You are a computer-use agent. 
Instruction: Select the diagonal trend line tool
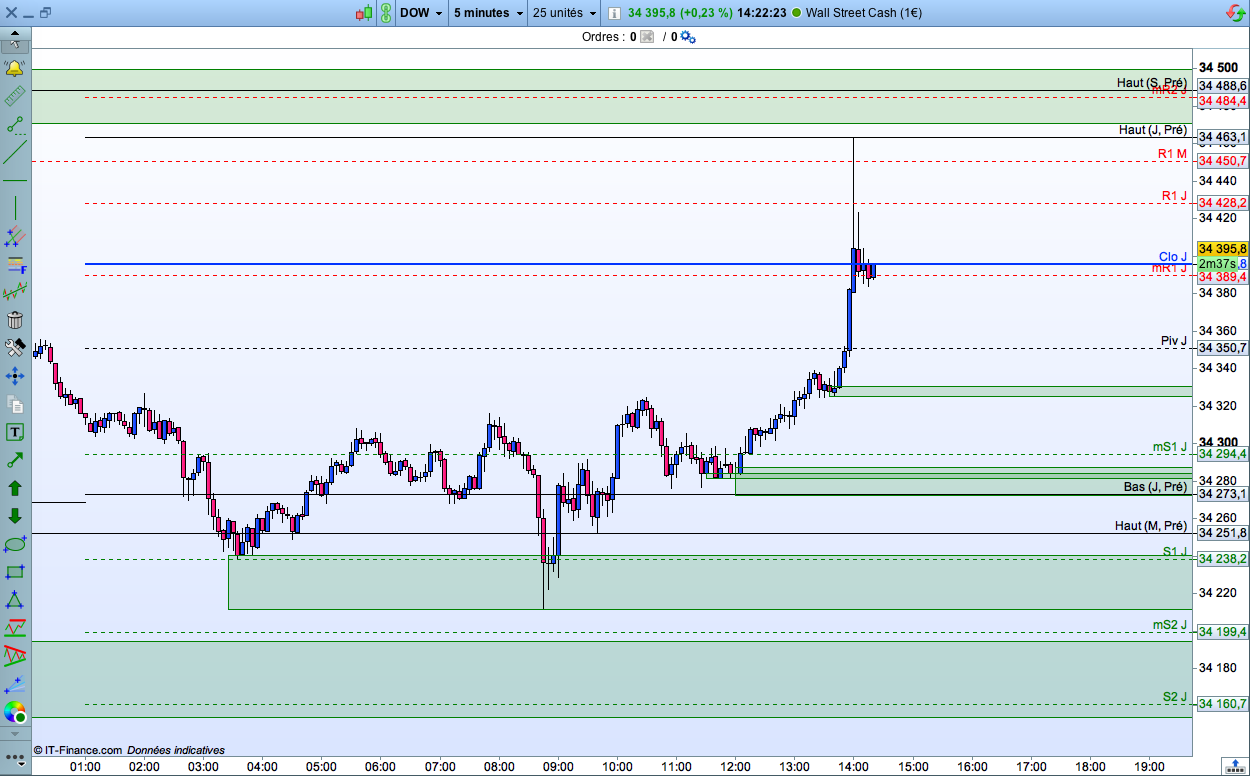click(15, 153)
